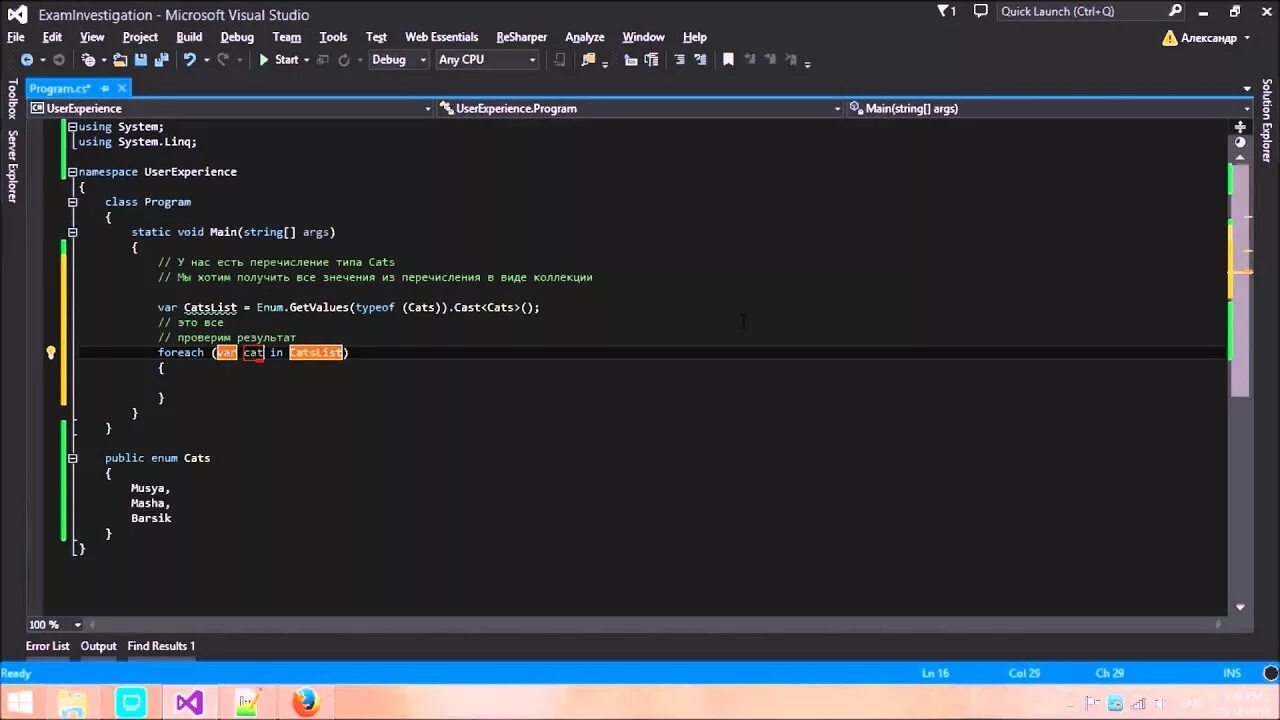Click the scrollbar down arrow
Viewport: 1280px width, 720px height.
point(1240,607)
